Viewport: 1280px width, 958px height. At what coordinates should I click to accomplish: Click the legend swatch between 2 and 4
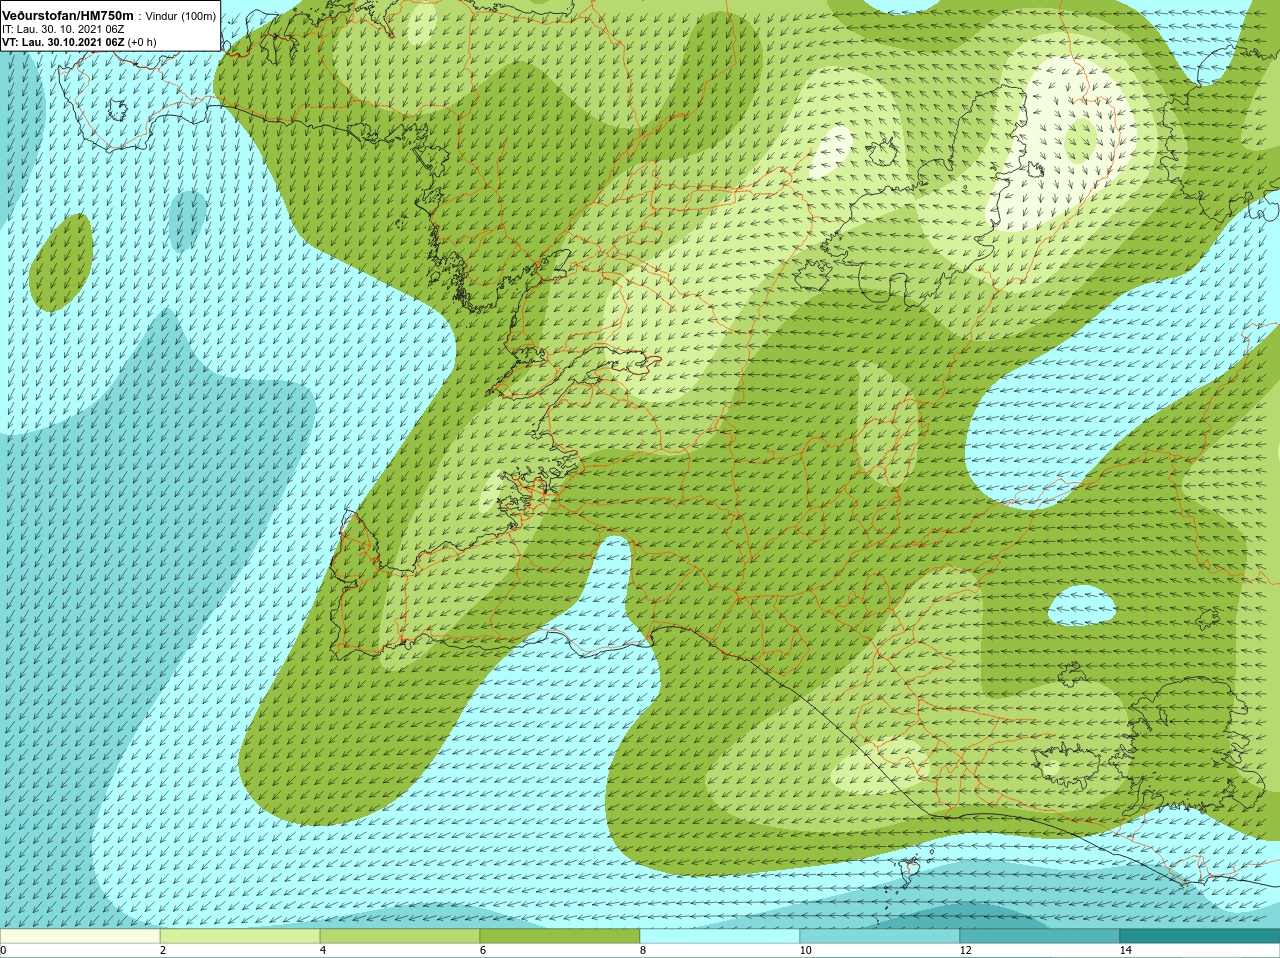(x=240, y=936)
